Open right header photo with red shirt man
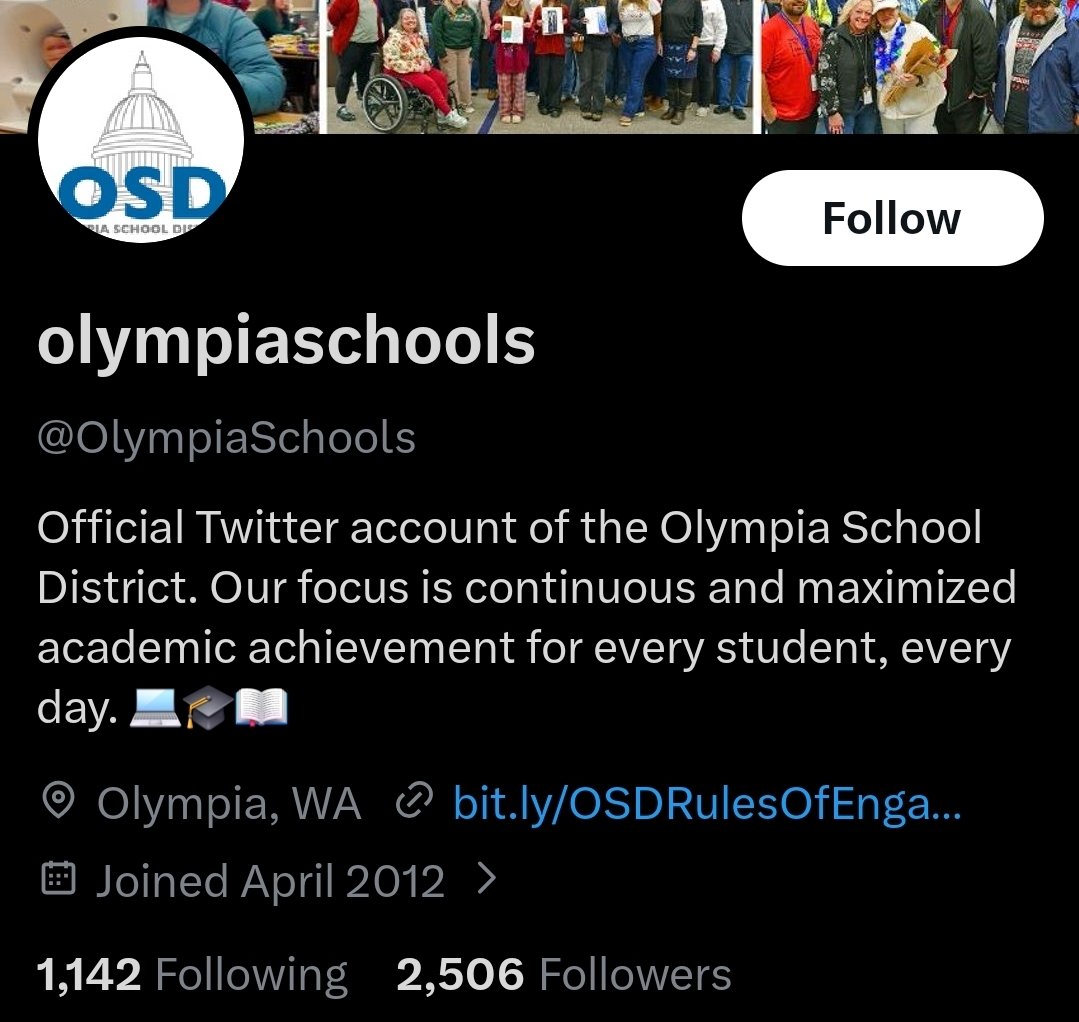The width and height of the screenshot is (1079, 1022). pyautogui.click(x=920, y=67)
